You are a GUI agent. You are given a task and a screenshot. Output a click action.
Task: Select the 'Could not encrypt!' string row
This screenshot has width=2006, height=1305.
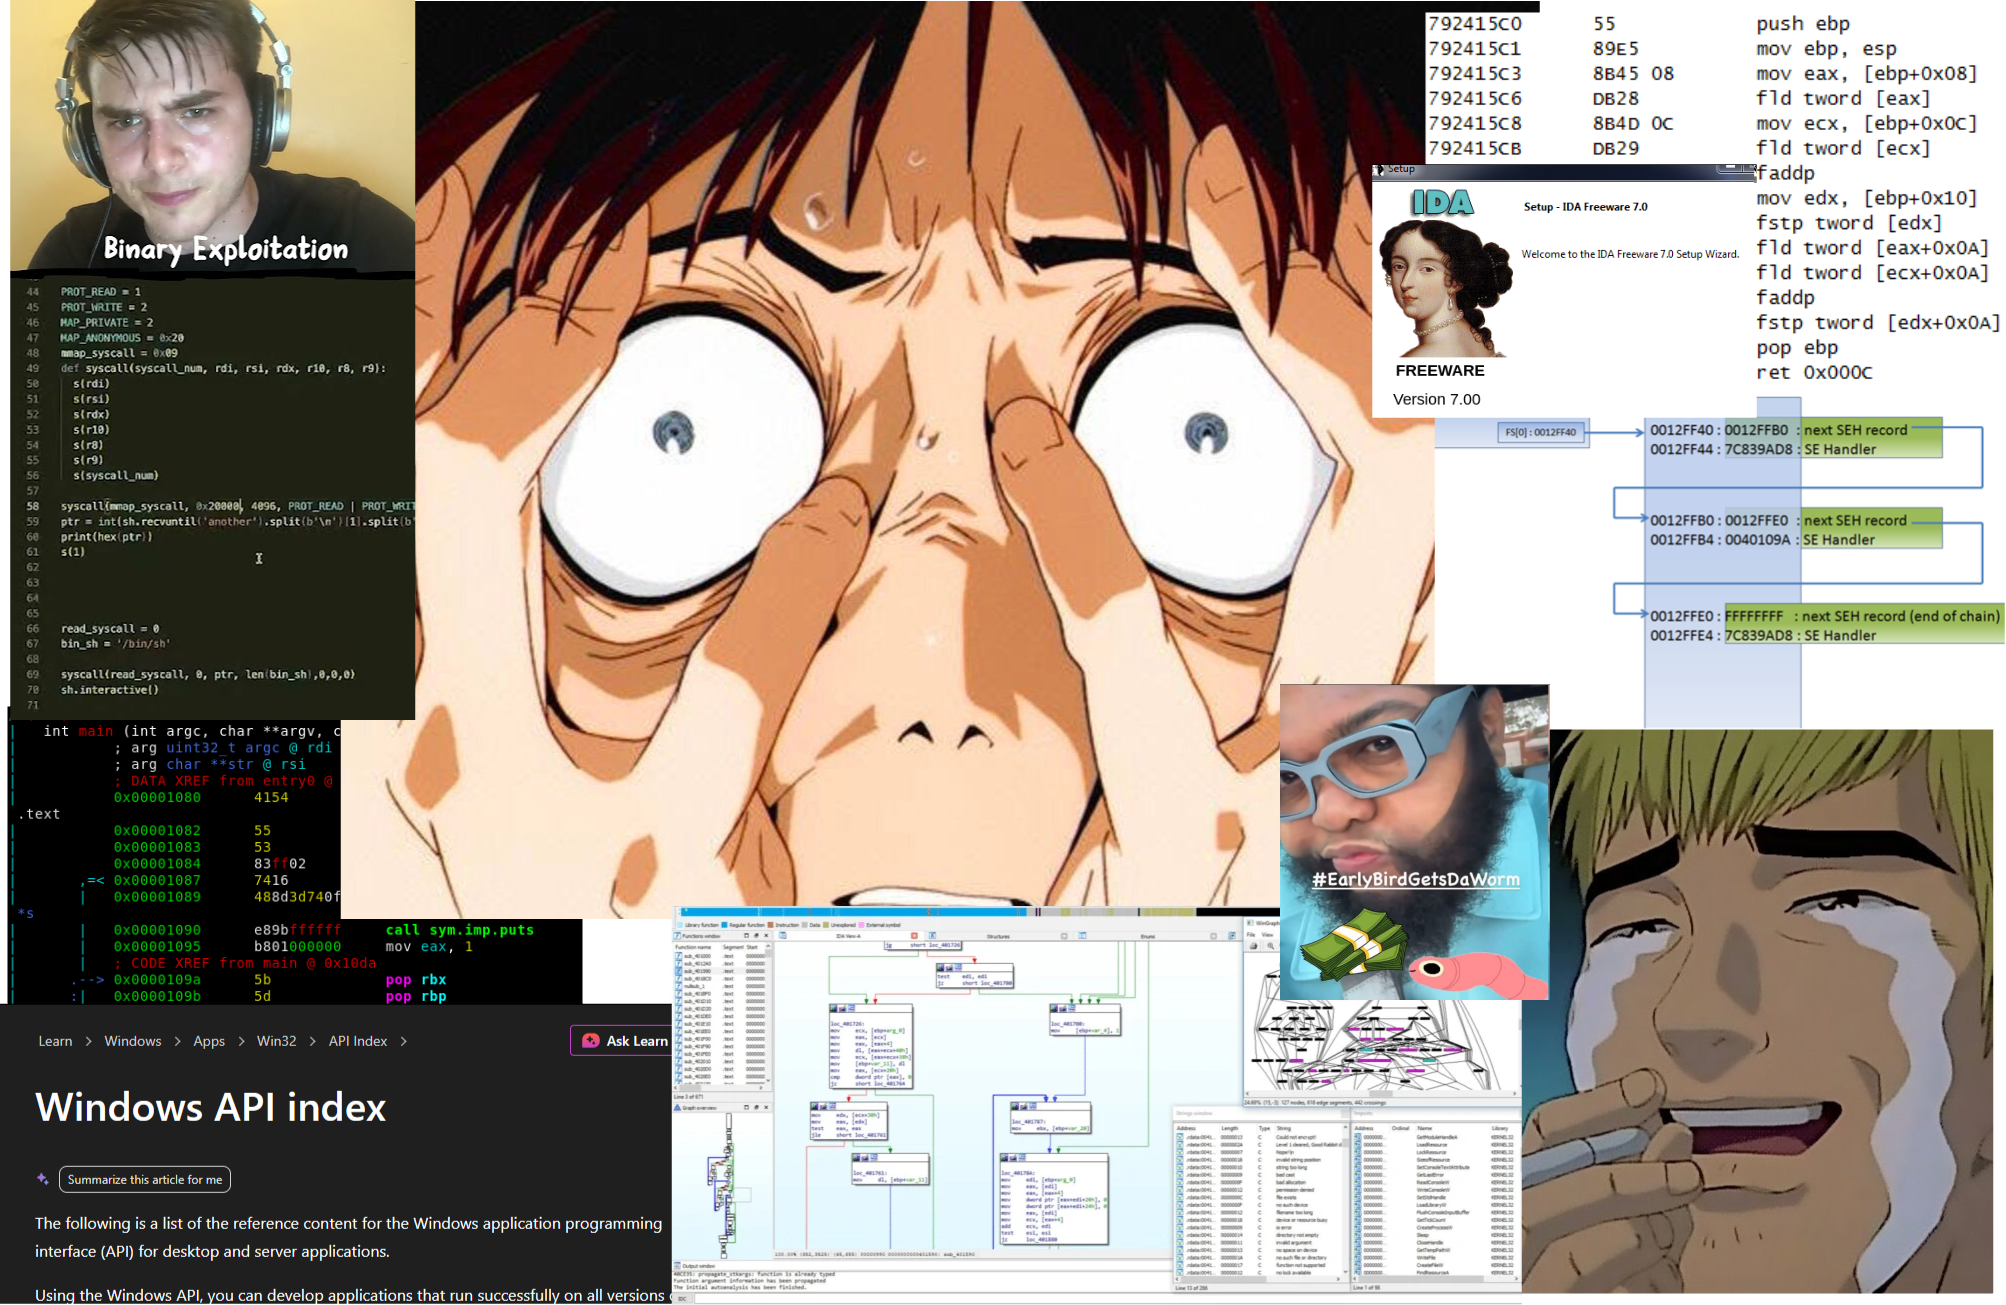coord(1261,1137)
